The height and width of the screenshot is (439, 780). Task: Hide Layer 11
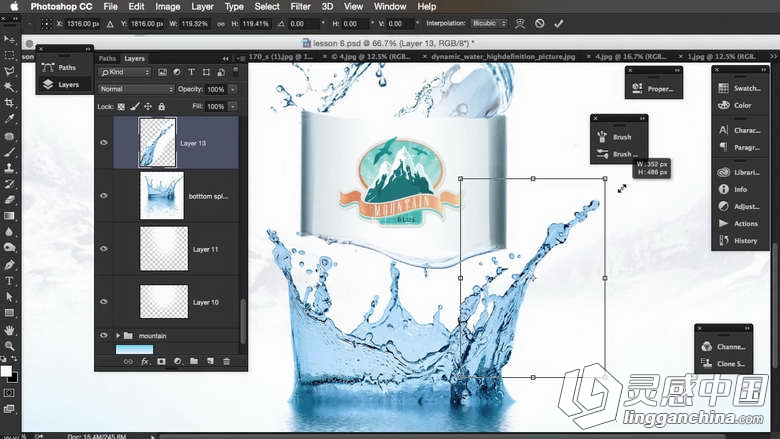click(104, 249)
